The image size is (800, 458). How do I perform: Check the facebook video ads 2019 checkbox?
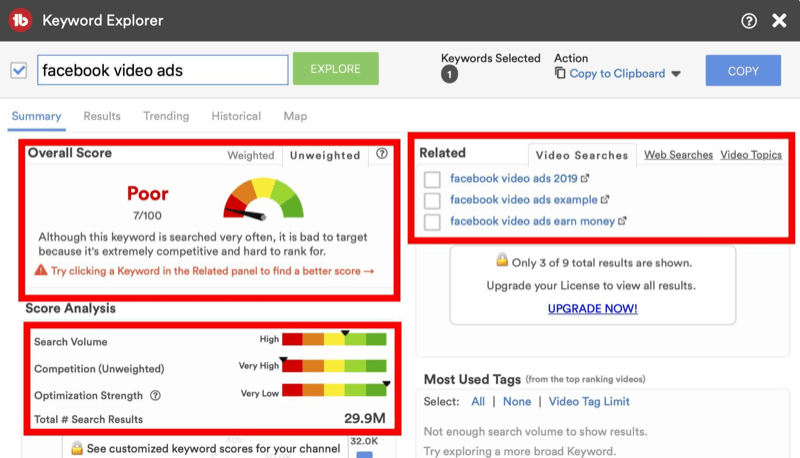click(432, 180)
